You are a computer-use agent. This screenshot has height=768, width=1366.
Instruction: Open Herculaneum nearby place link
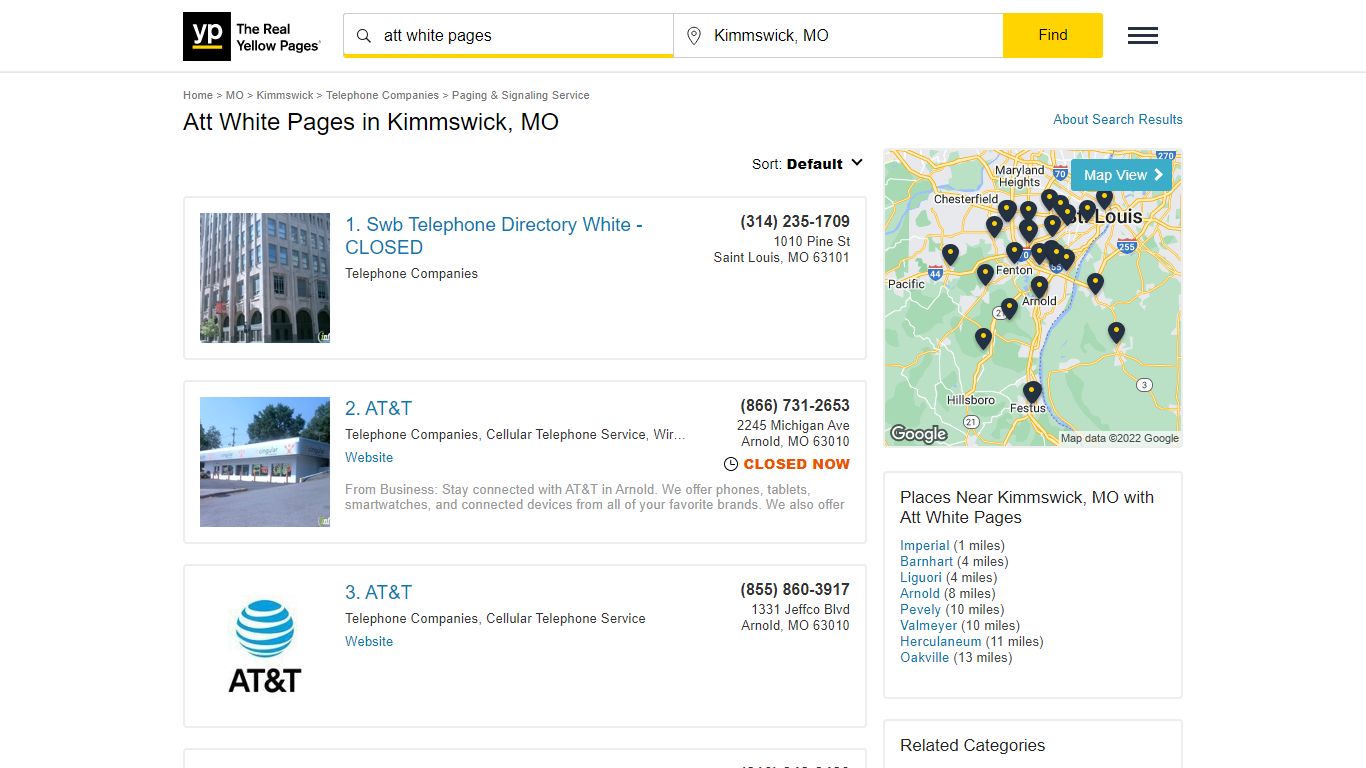(x=941, y=641)
